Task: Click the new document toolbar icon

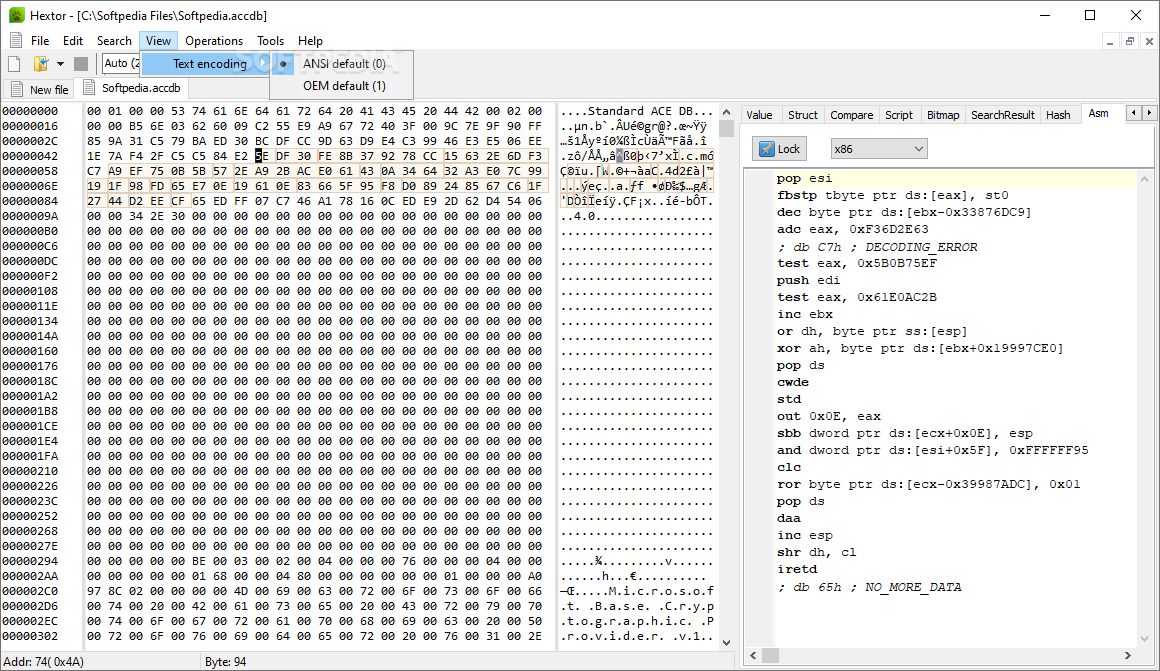Action: 14,64
